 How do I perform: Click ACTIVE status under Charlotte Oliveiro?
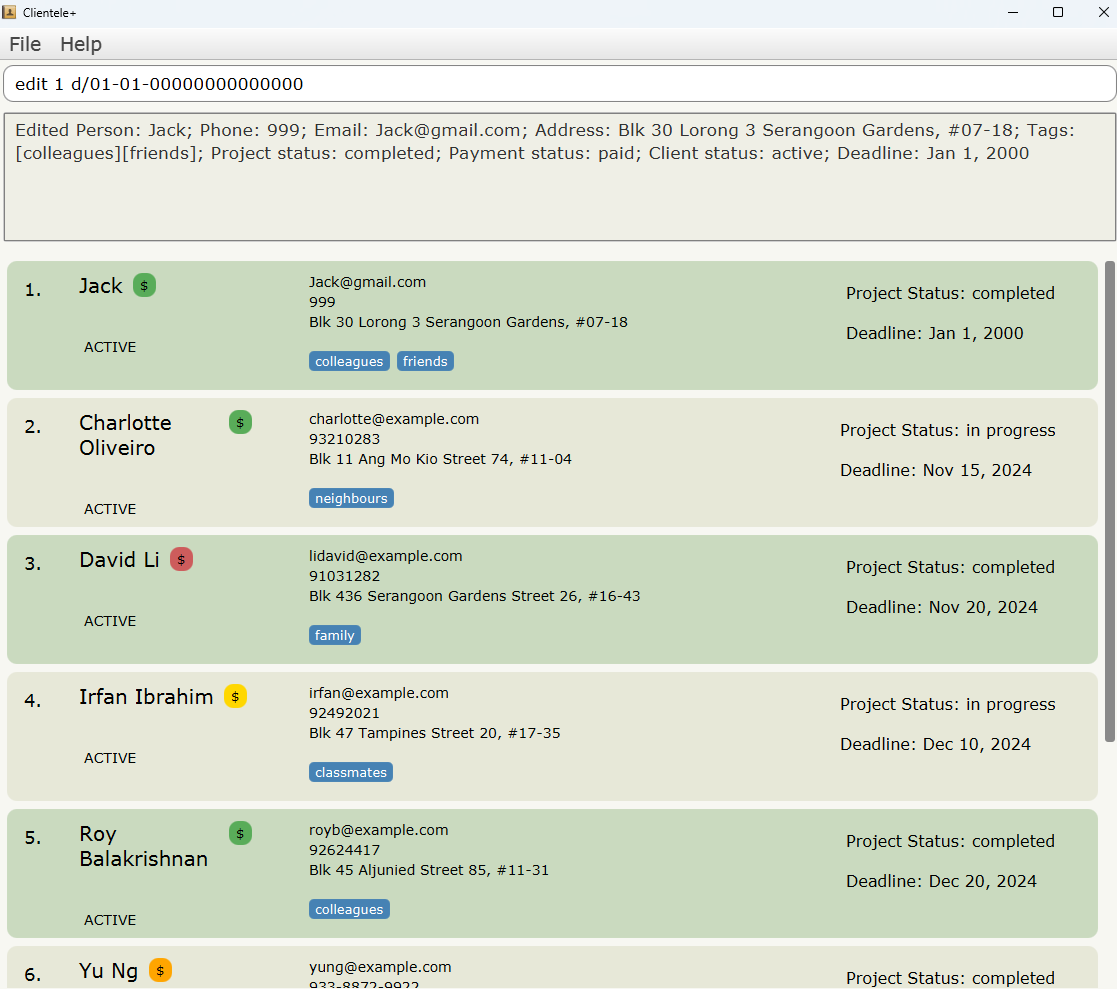click(x=110, y=509)
